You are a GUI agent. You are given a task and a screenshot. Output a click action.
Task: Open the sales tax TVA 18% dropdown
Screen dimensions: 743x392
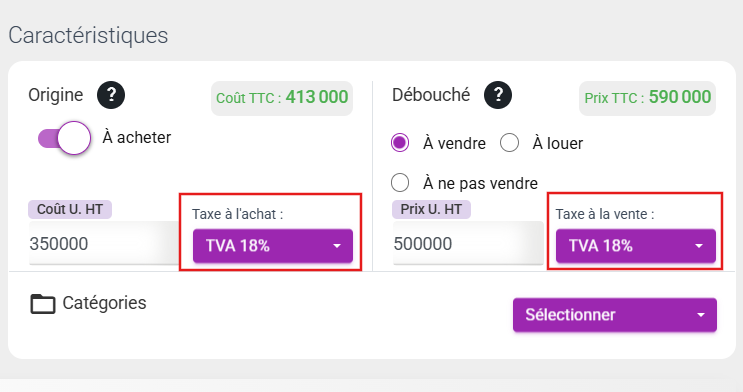tap(636, 246)
